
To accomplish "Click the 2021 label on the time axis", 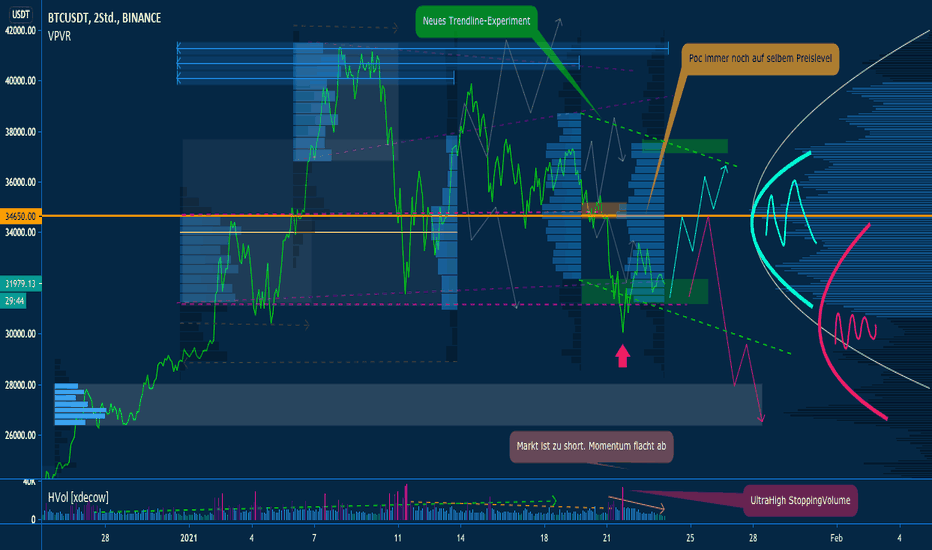I will click(188, 538).
